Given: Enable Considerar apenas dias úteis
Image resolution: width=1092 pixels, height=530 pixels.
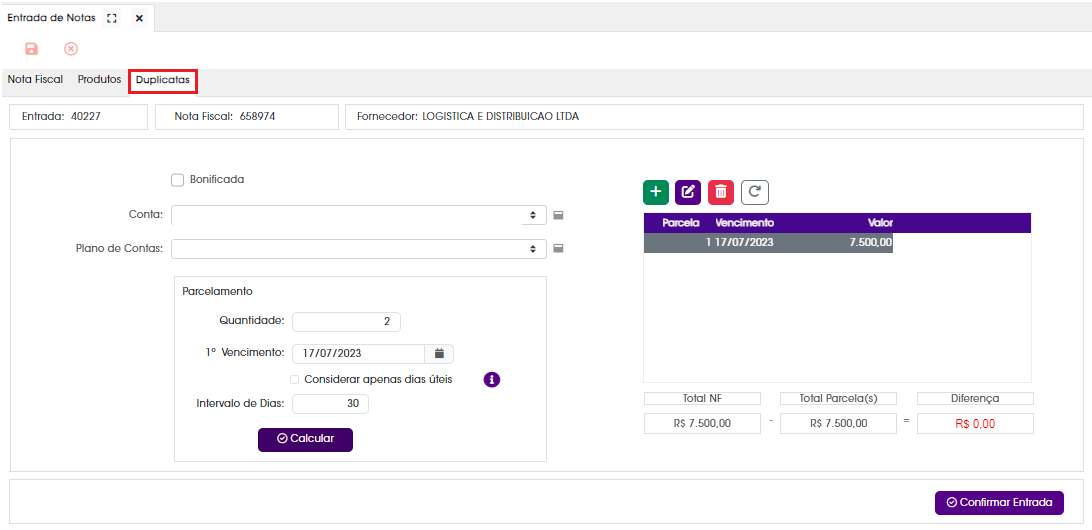Looking at the screenshot, I should click(x=295, y=380).
